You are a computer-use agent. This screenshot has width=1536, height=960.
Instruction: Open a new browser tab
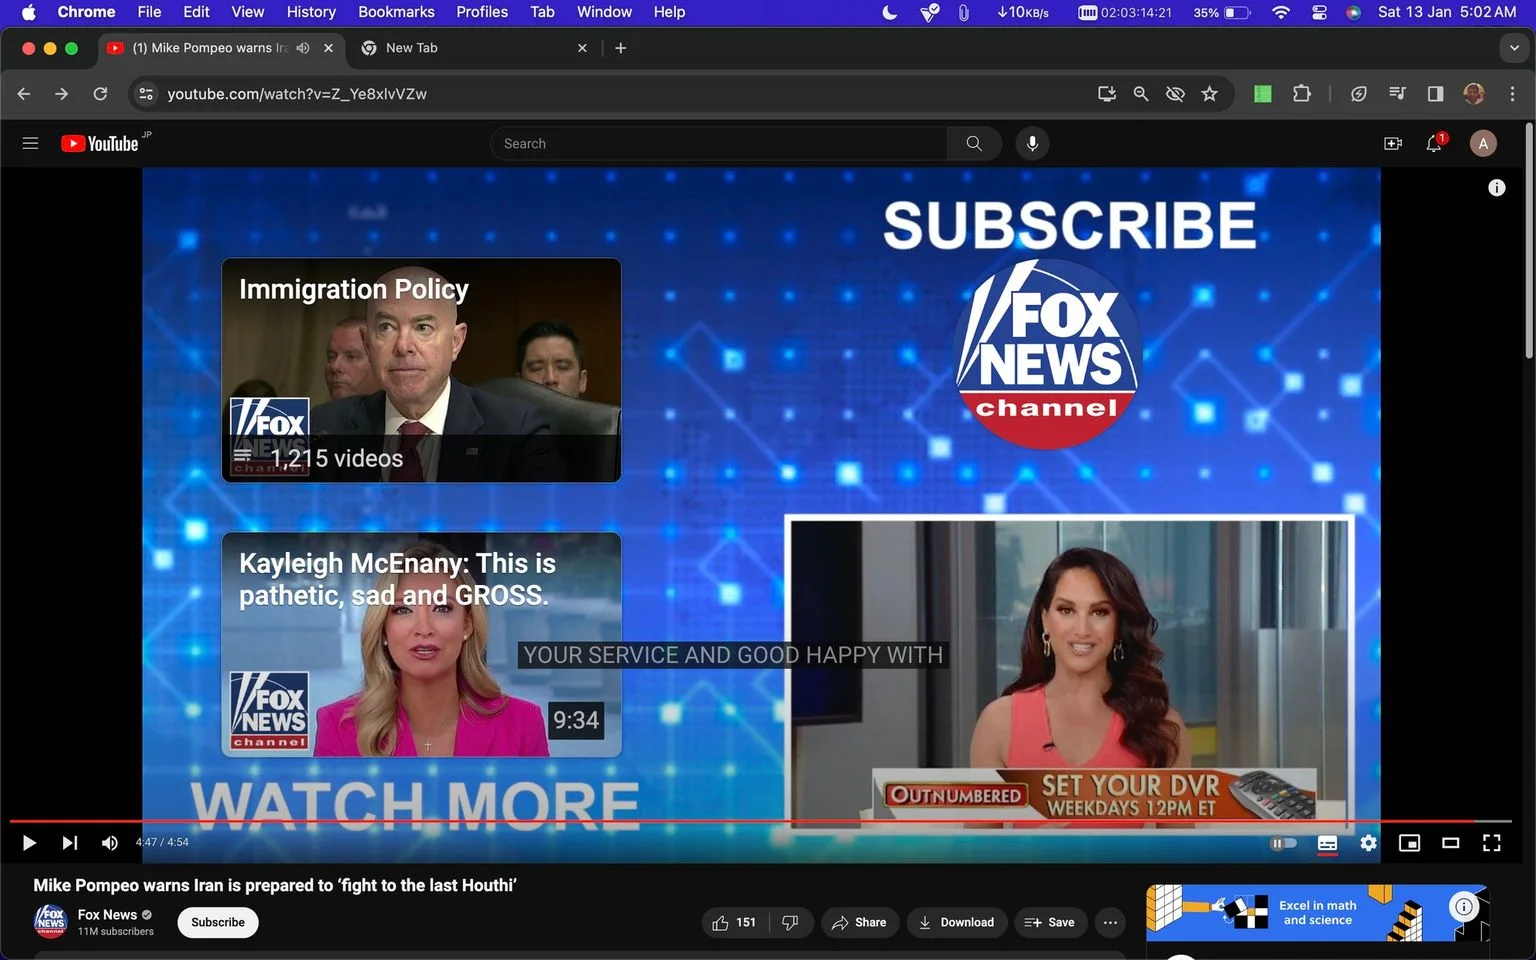coord(621,48)
